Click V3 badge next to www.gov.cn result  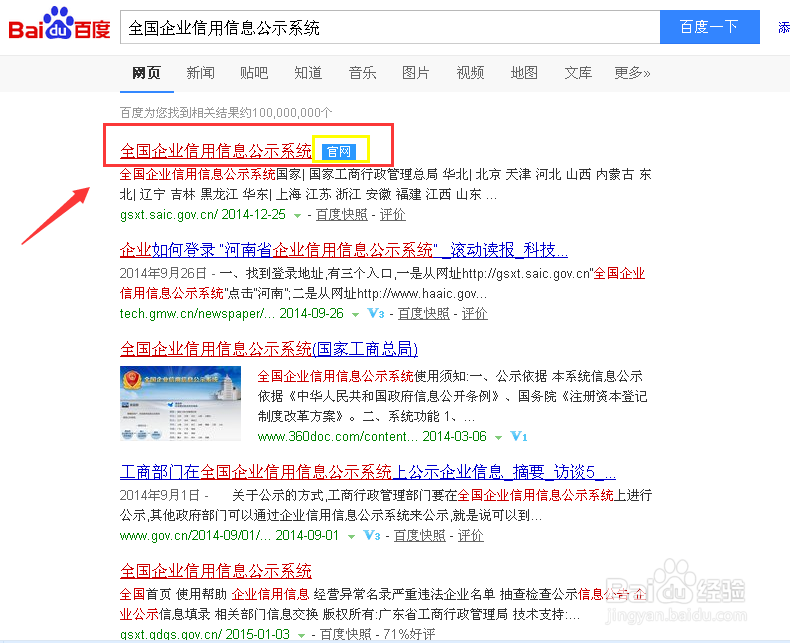(372, 535)
